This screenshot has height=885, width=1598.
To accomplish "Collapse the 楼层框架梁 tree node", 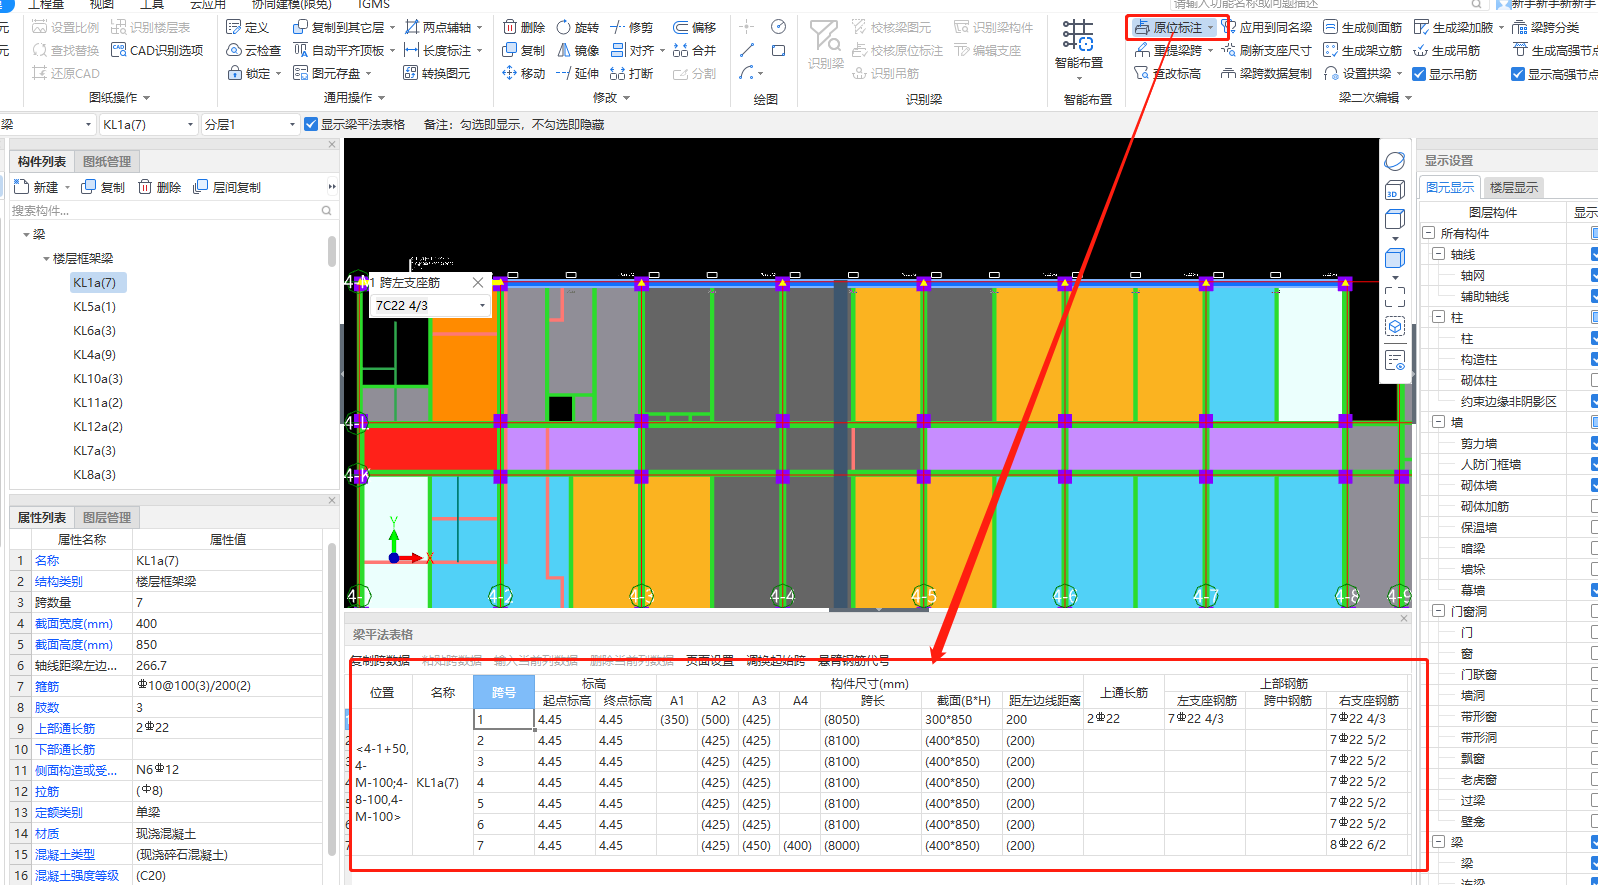I will [x=46, y=258].
